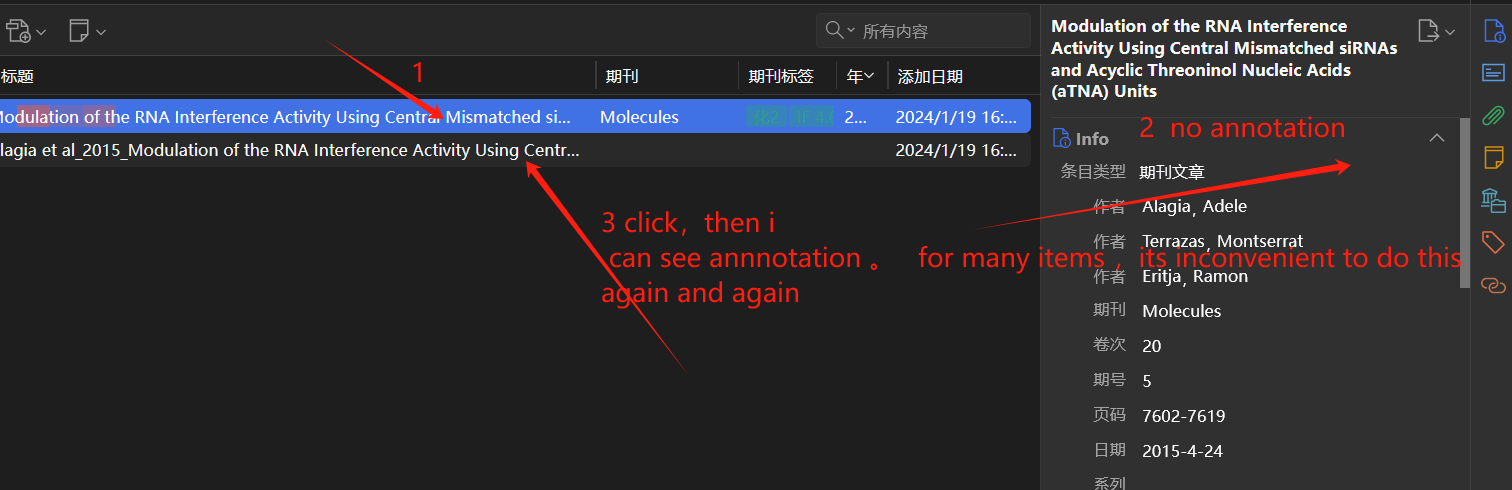Screen dimensions: 1512x490
Task: Select the Alagia et al_2015 attachment row
Action: pos(514,150)
